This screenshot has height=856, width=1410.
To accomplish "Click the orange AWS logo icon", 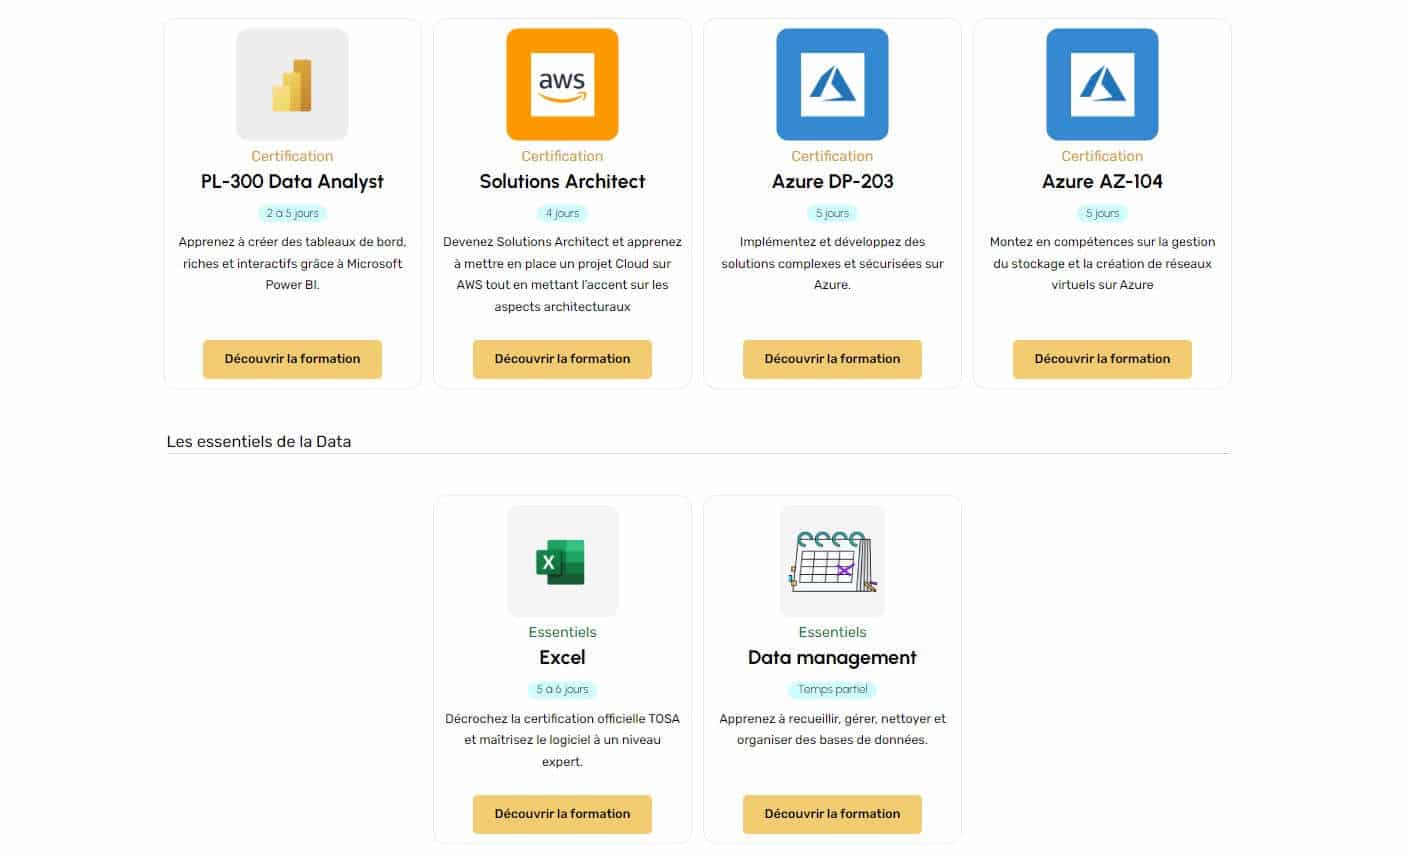I will (562, 85).
